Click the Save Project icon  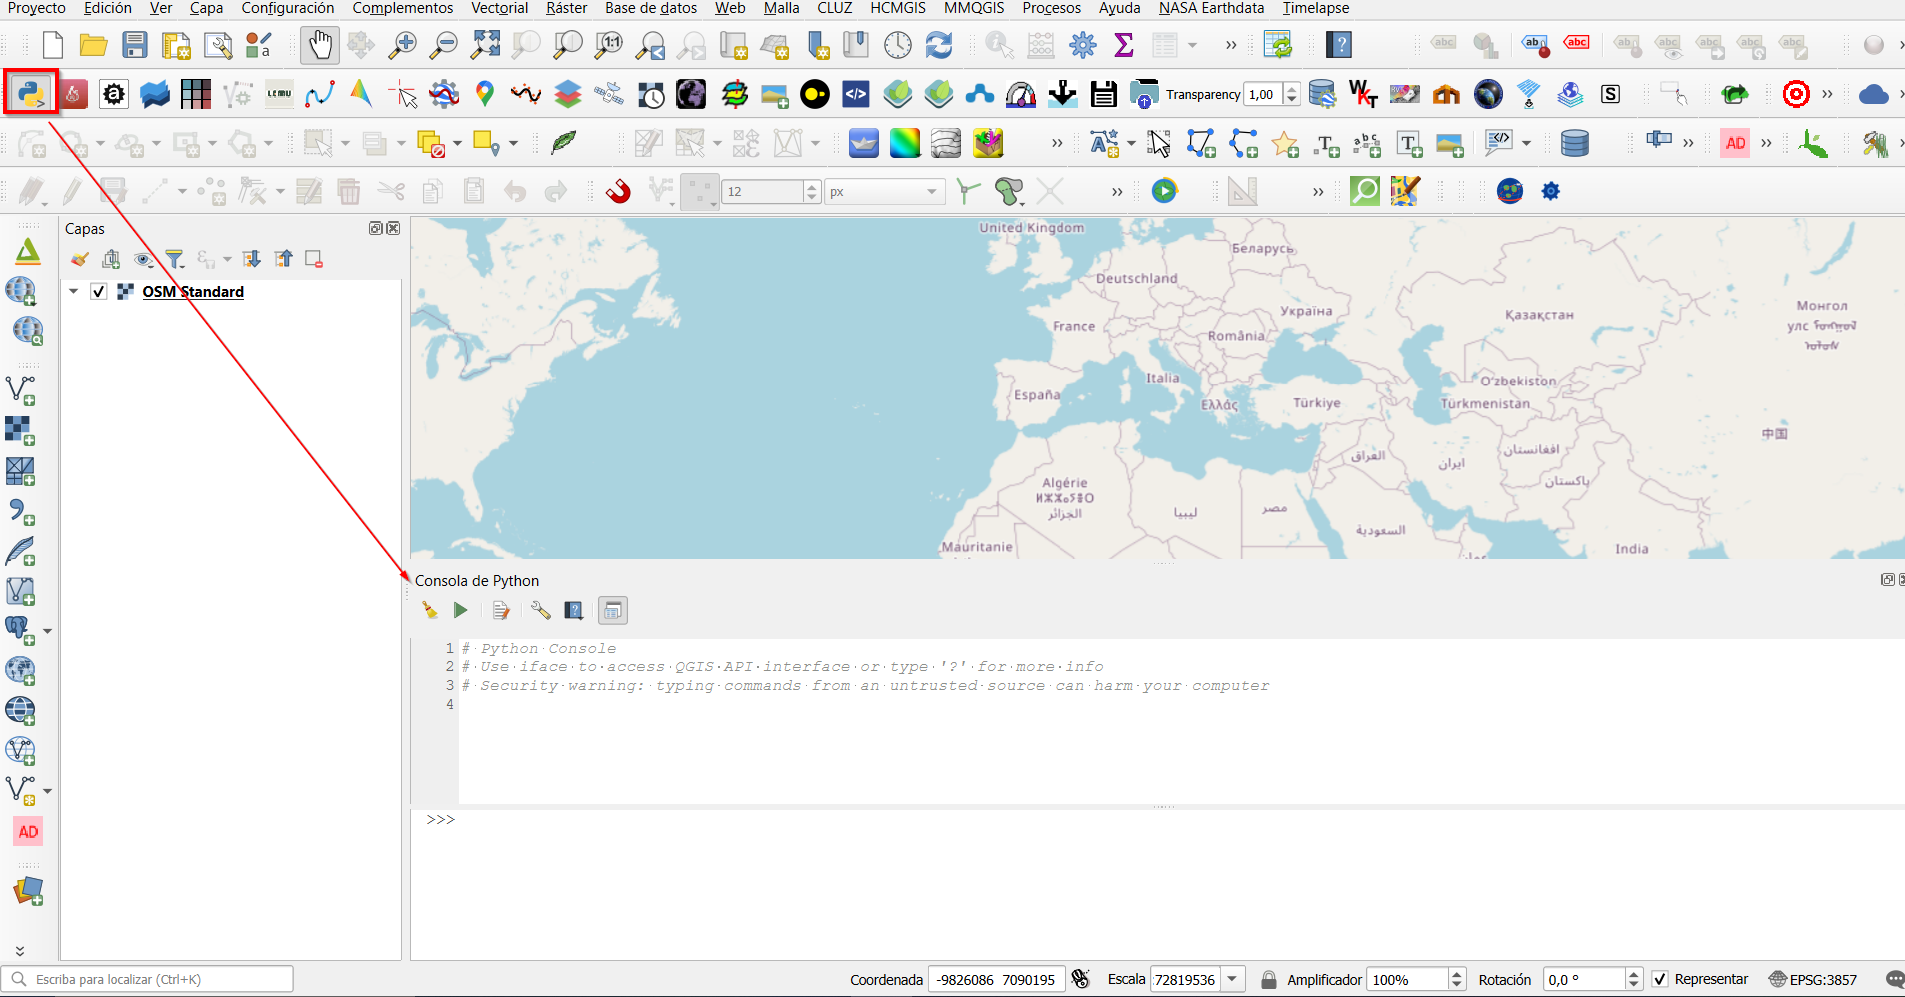(x=135, y=45)
